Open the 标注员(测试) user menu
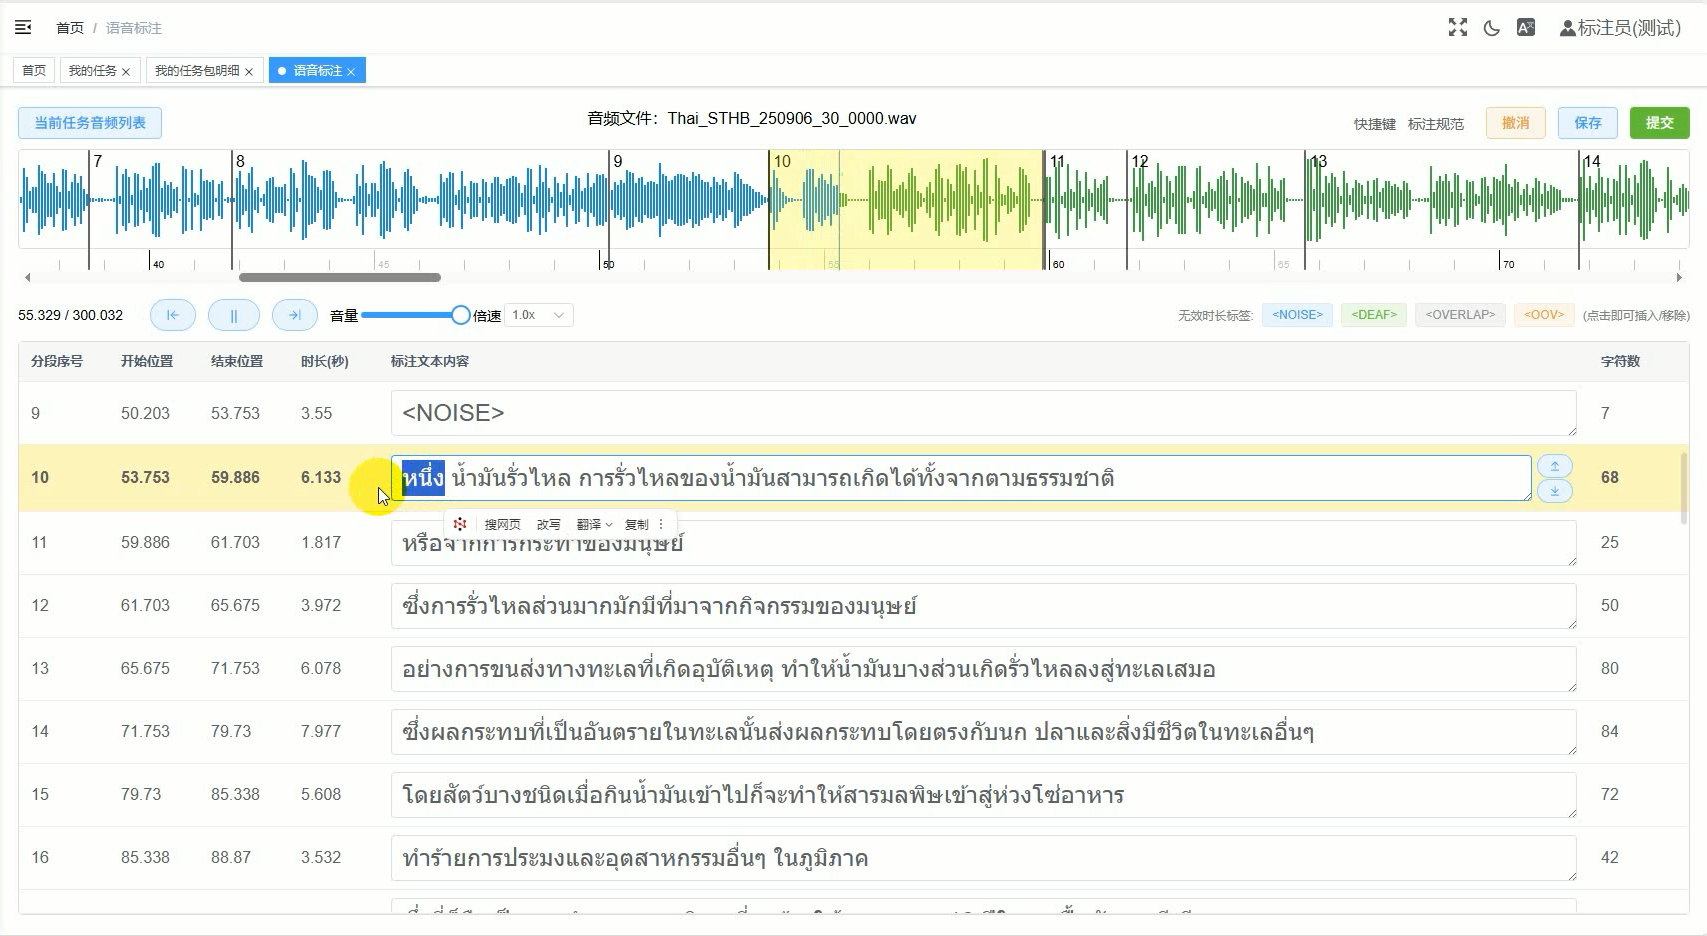Screen dimensions: 1707x936 (1620, 28)
